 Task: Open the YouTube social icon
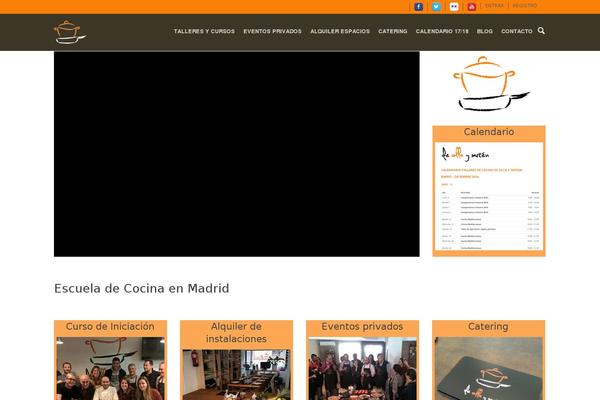tap(471, 7)
